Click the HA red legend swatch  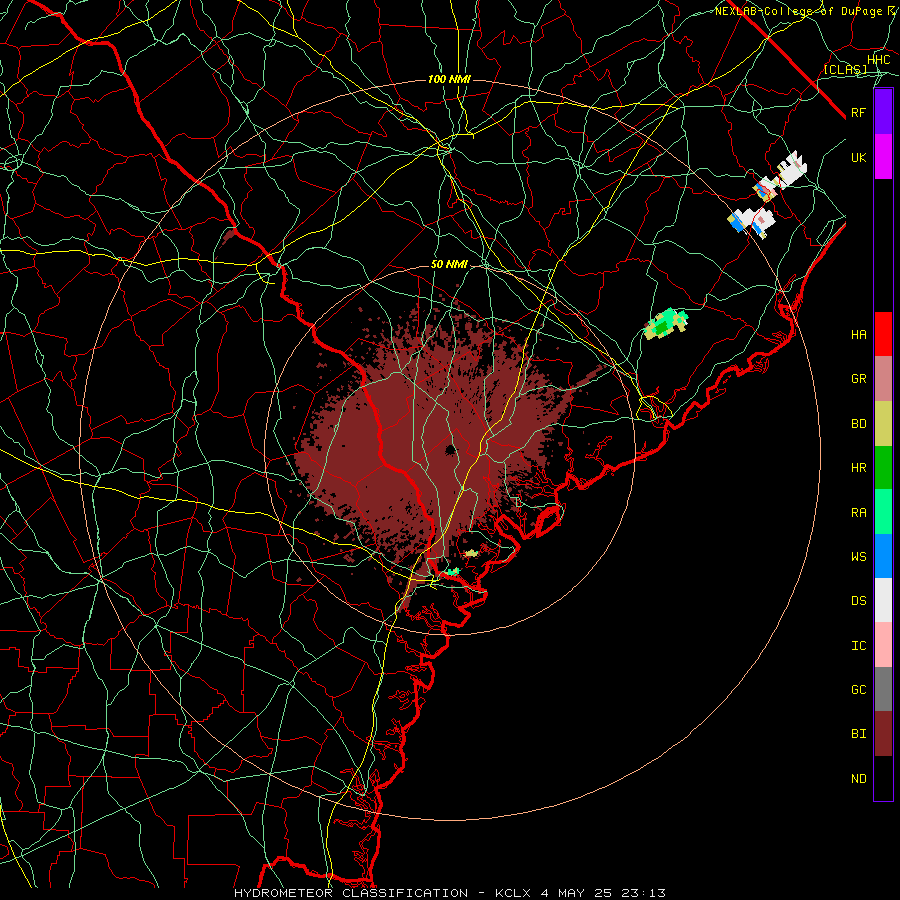(883, 334)
